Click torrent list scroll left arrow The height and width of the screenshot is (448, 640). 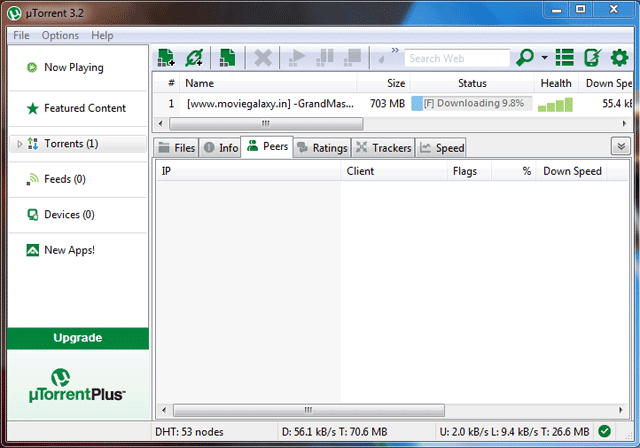[x=160, y=123]
